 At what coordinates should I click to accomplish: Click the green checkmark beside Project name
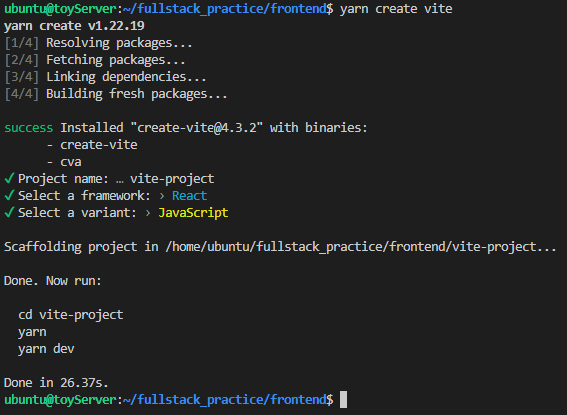(9, 178)
